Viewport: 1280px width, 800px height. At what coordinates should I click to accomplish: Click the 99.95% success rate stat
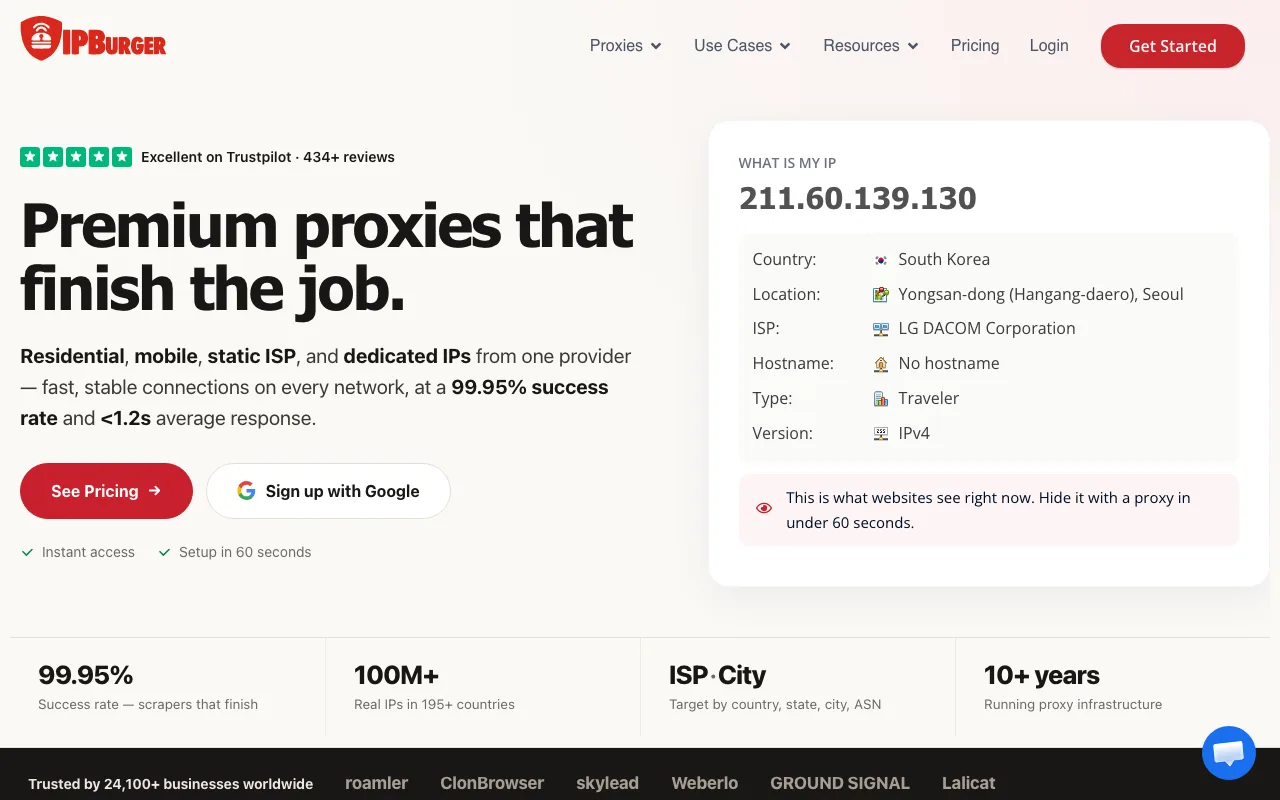tap(148, 688)
